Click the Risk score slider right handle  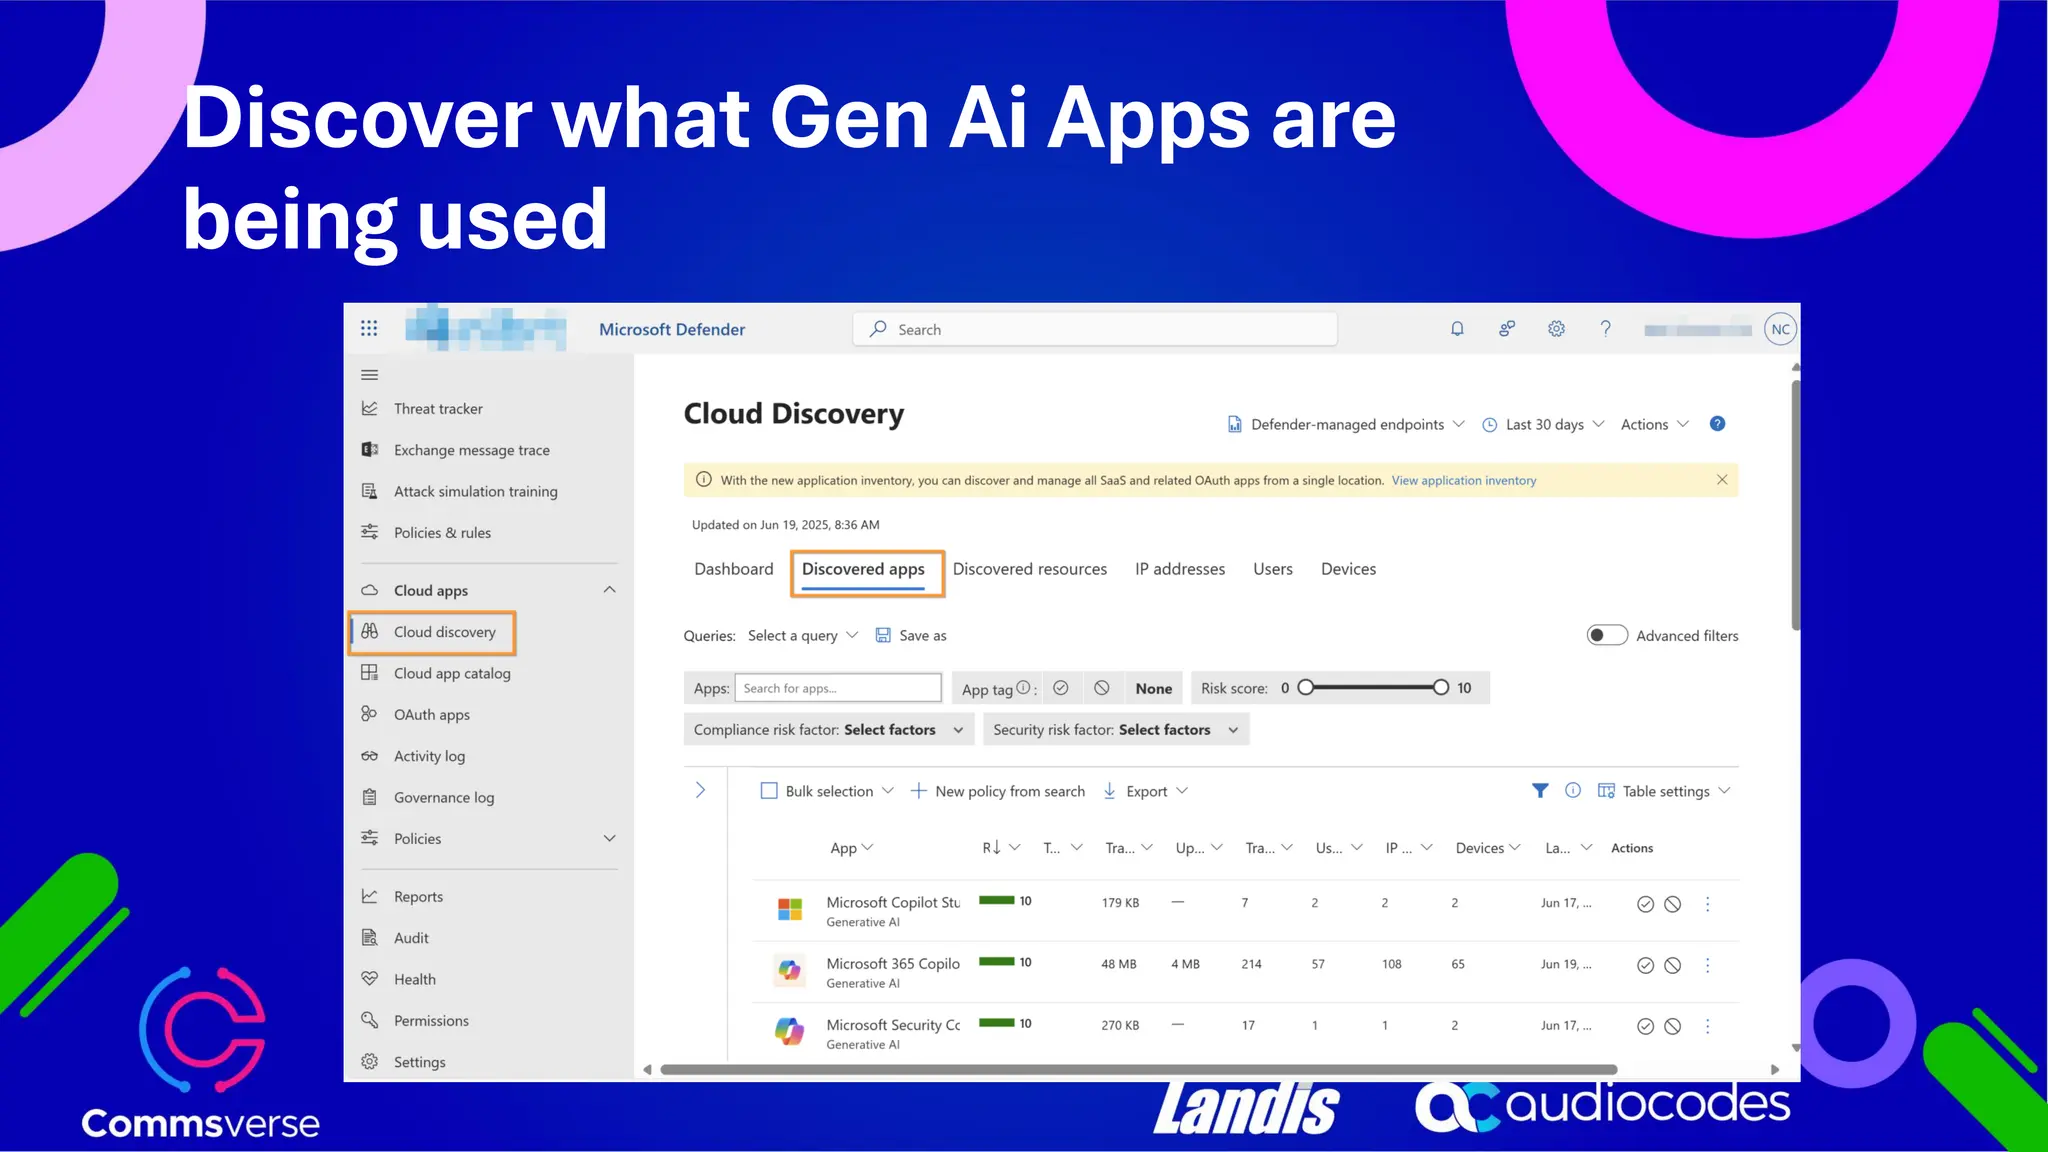1440,688
